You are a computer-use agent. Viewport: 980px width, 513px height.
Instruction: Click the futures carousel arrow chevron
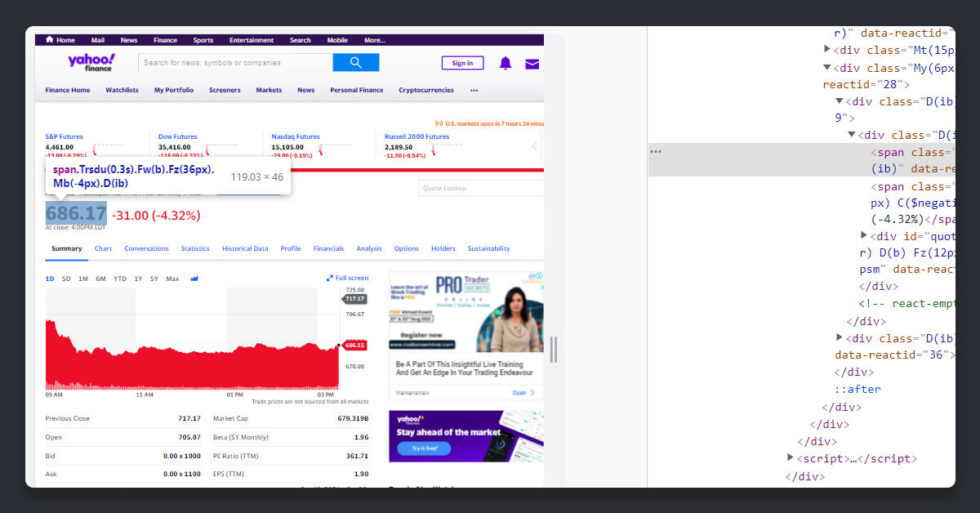tap(534, 146)
